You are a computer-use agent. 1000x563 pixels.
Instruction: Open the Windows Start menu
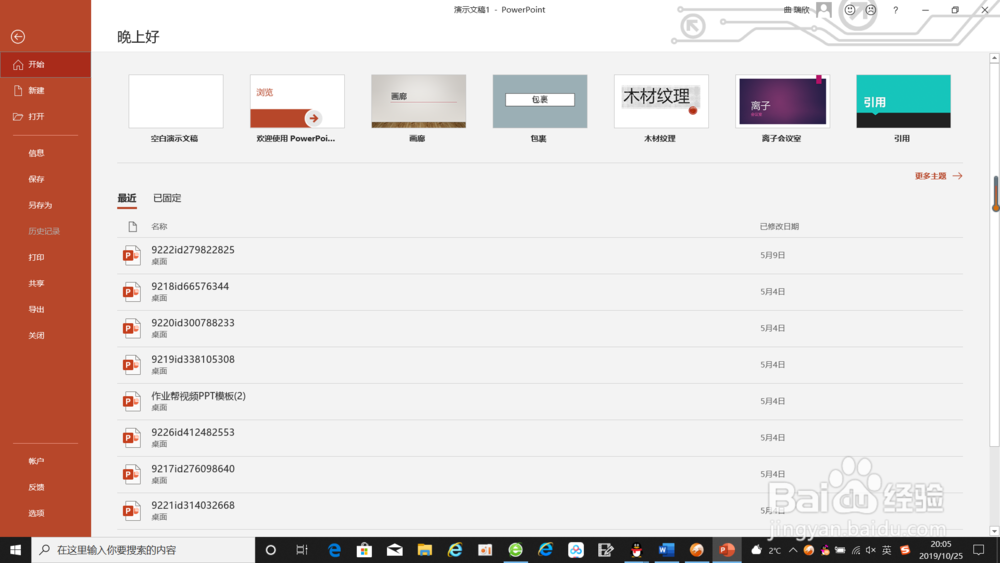15,550
